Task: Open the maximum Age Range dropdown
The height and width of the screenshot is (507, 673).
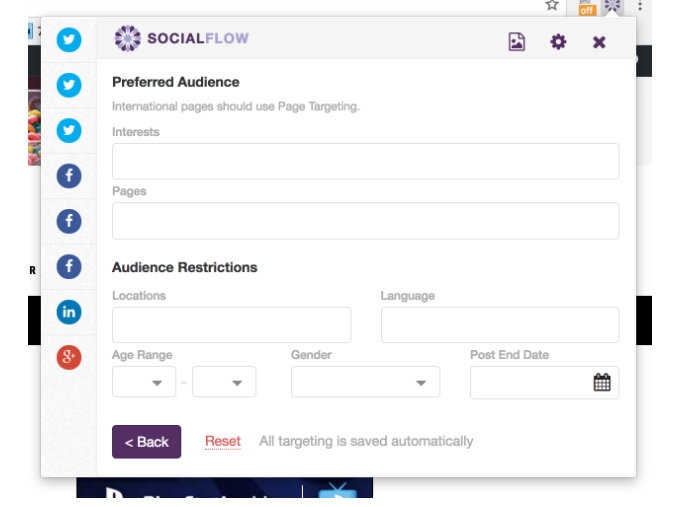Action: click(224, 382)
